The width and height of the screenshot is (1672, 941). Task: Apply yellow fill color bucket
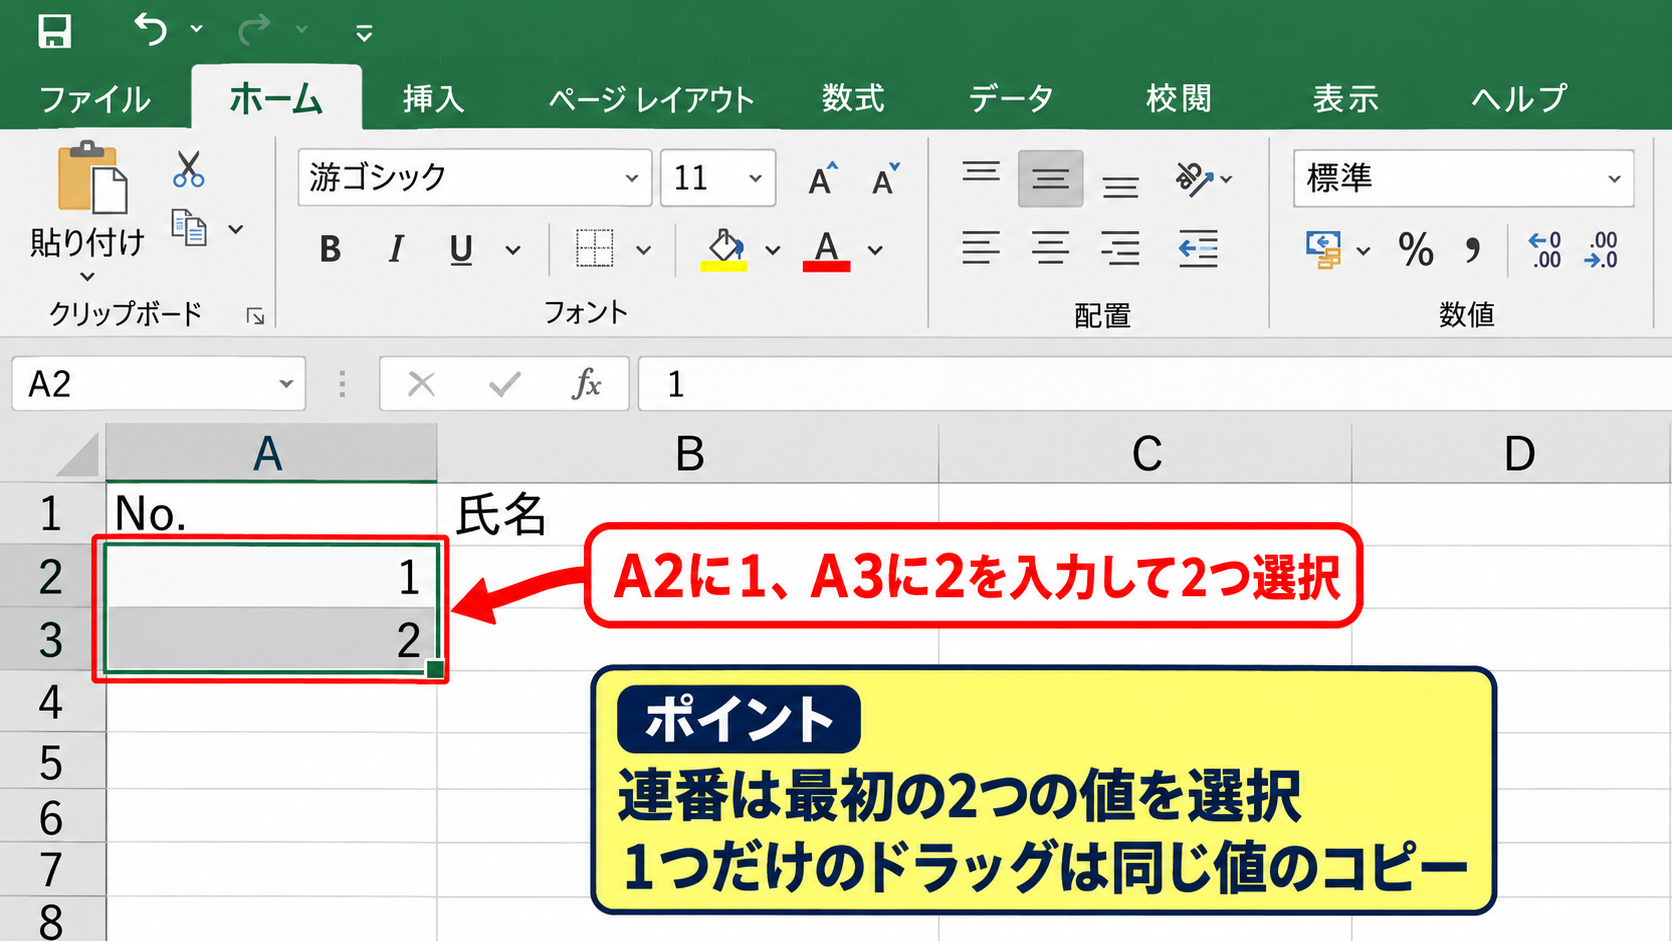(725, 250)
